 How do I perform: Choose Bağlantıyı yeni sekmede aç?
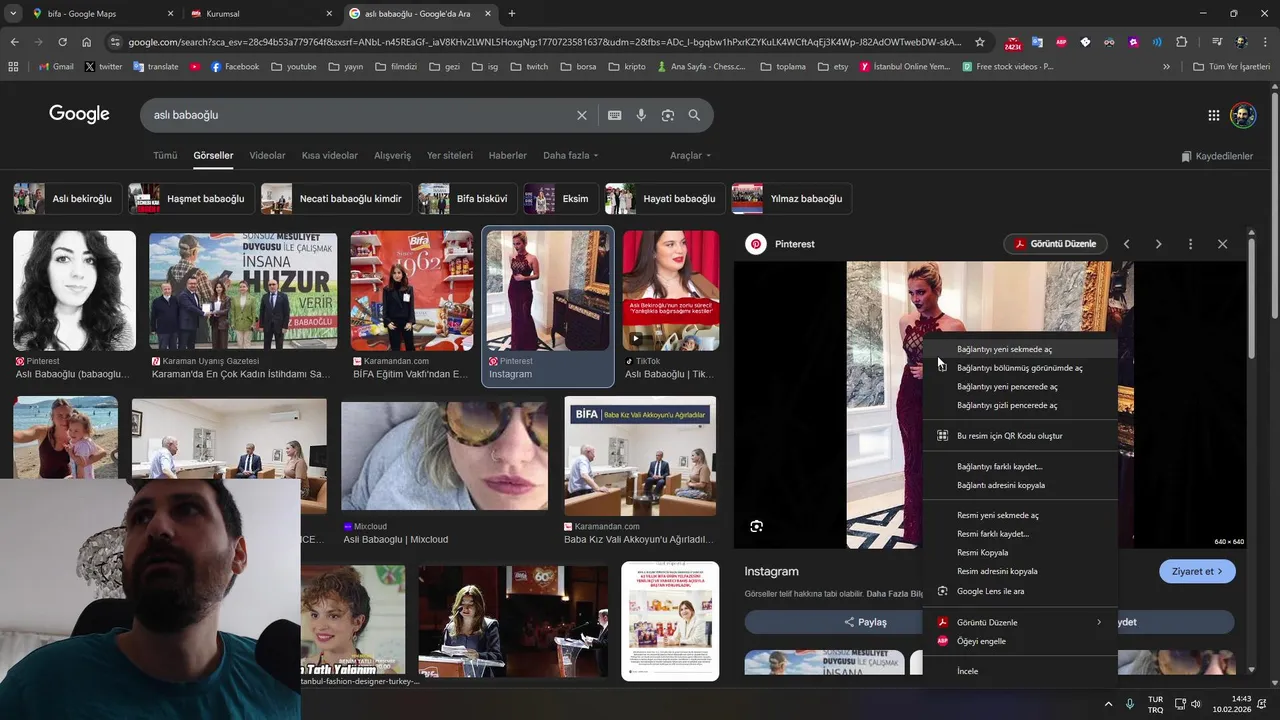[x=1020, y=350]
